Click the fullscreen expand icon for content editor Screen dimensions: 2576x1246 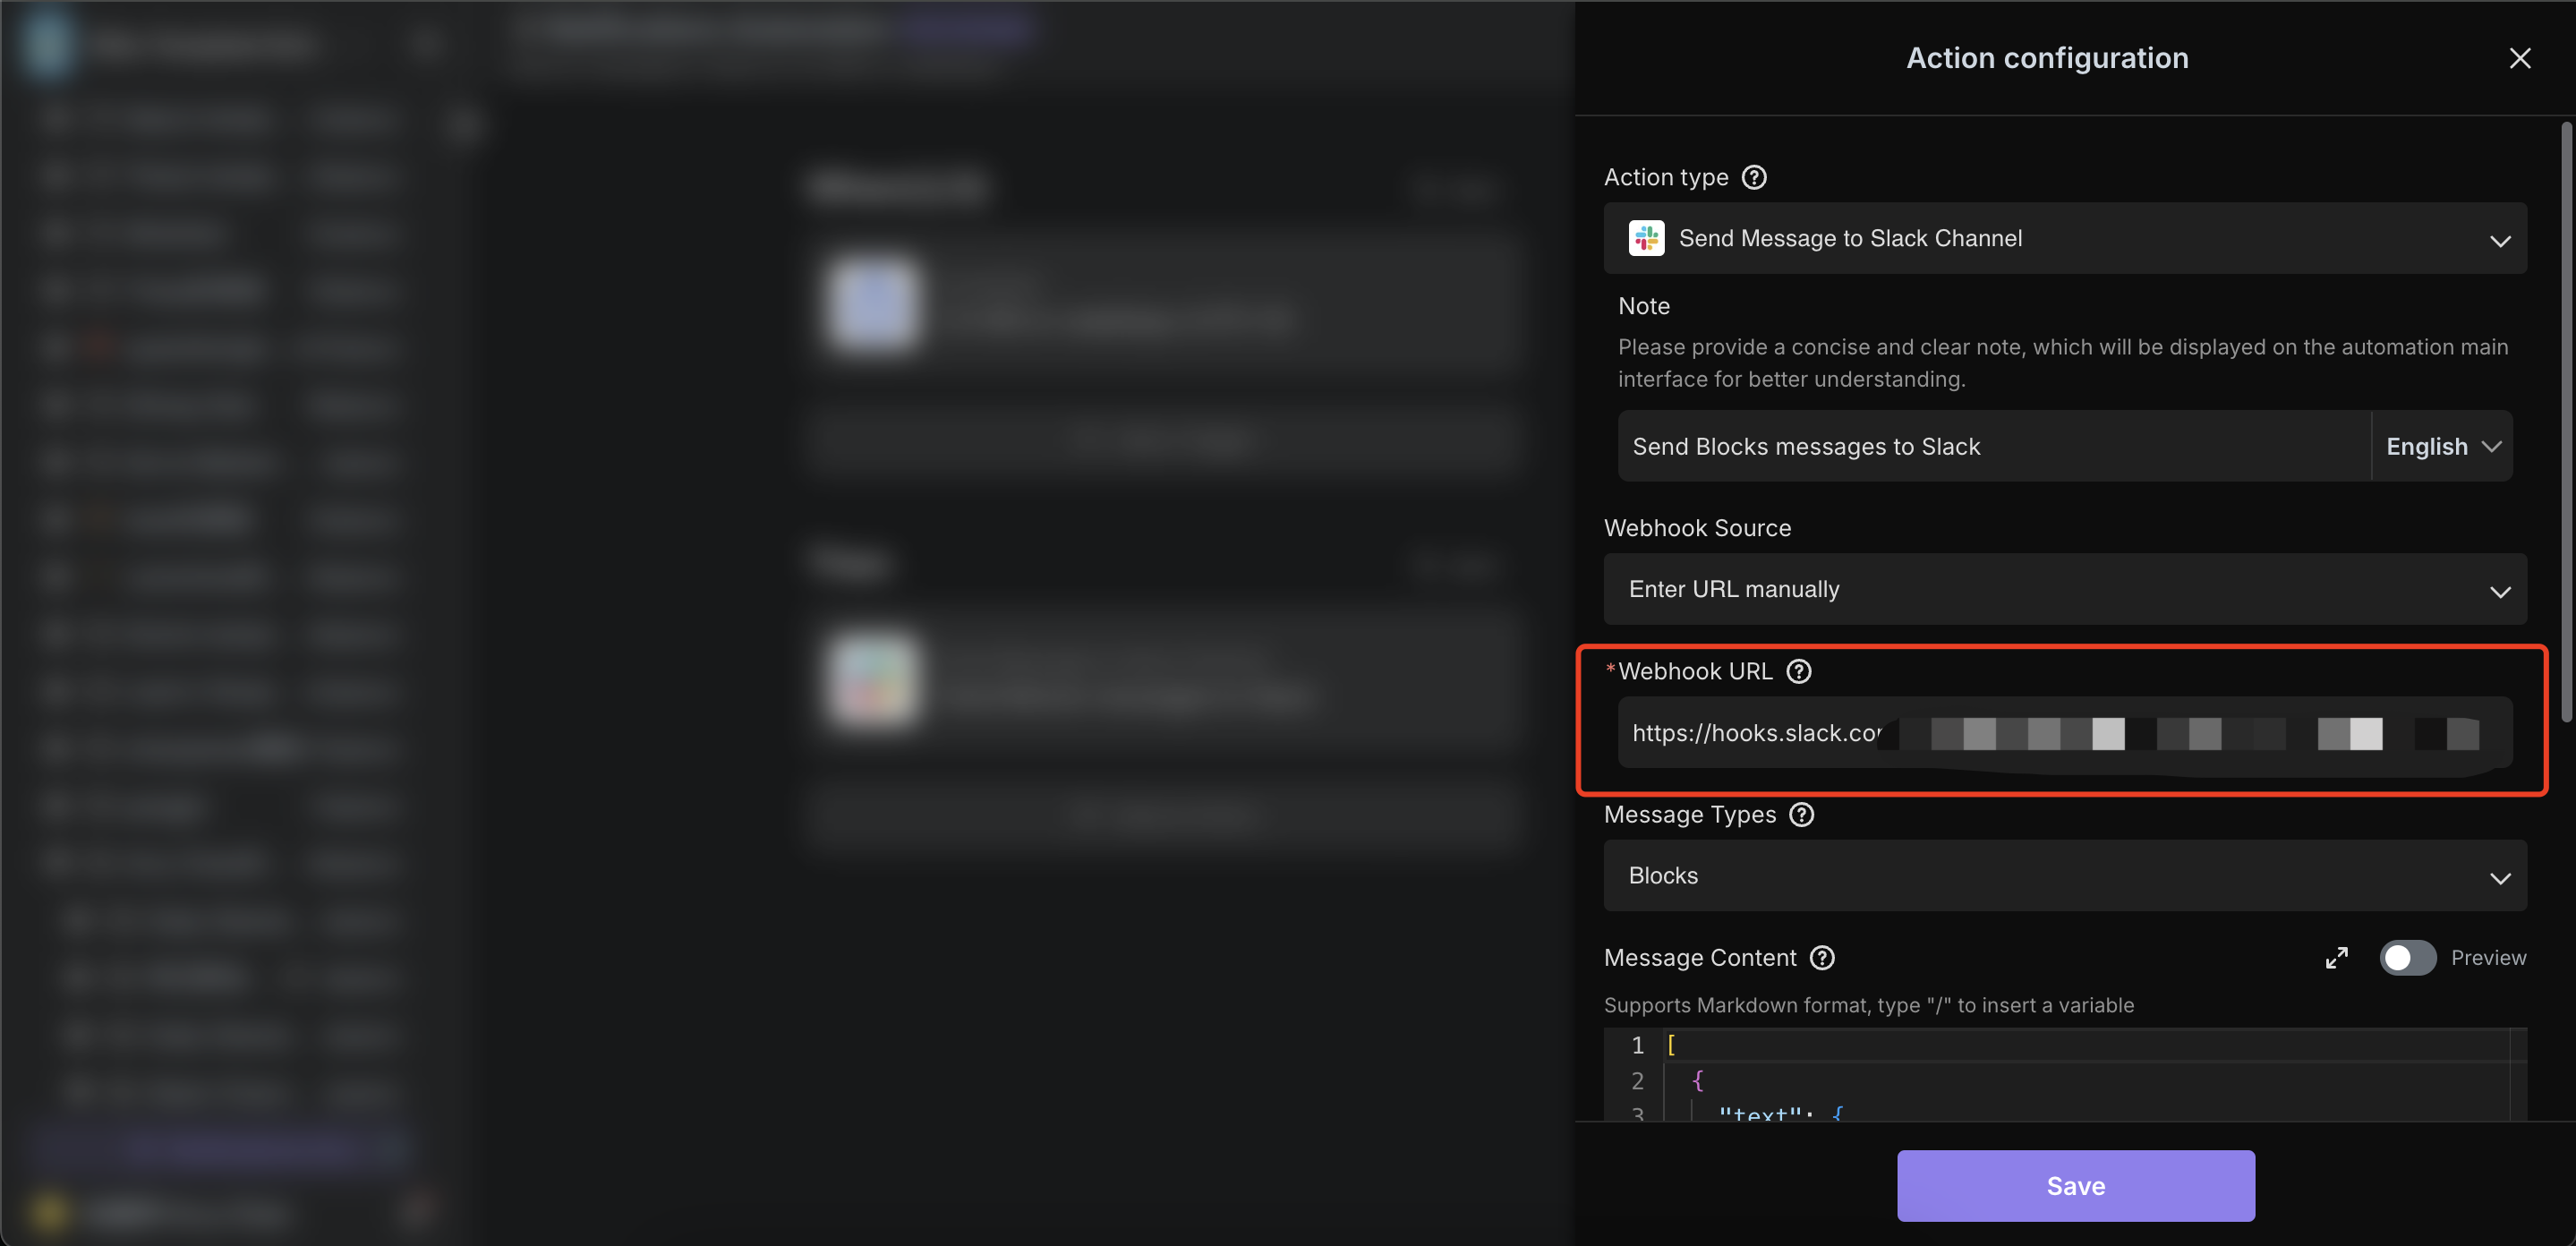click(x=2336, y=955)
